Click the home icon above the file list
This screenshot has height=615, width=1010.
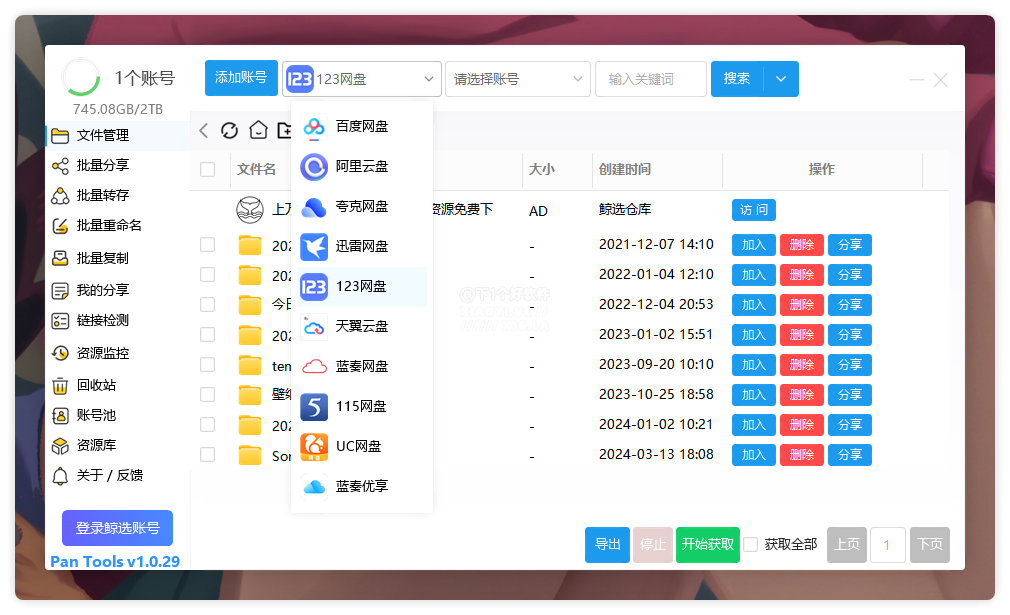[x=260, y=129]
